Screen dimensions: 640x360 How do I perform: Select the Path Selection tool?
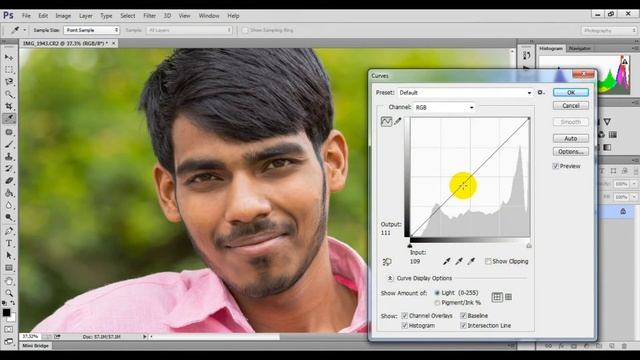[9, 256]
